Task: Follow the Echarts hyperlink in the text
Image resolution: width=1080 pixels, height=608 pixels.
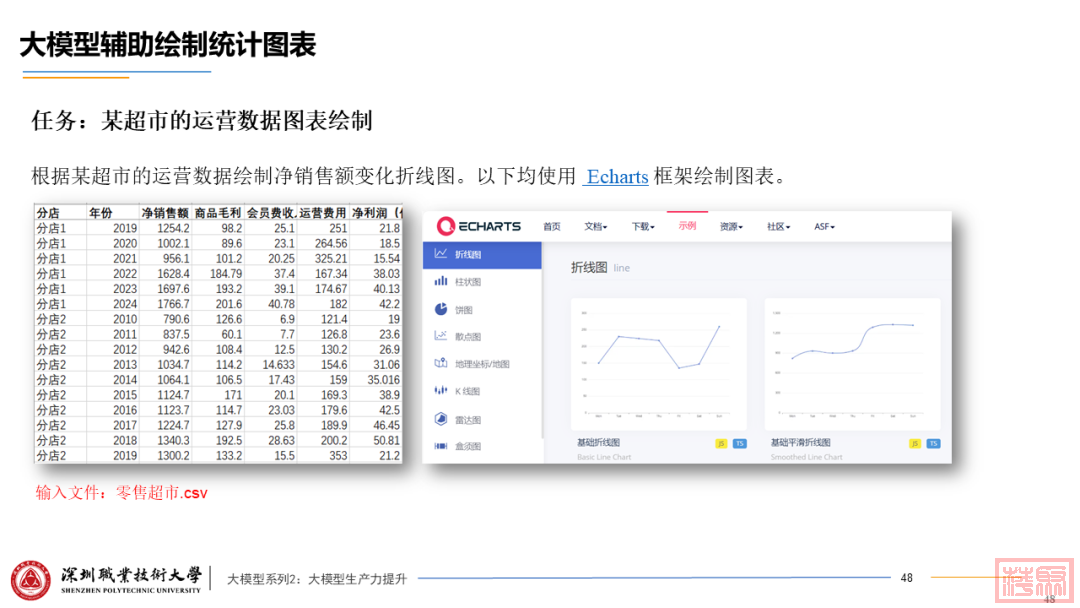Action: tap(616, 177)
